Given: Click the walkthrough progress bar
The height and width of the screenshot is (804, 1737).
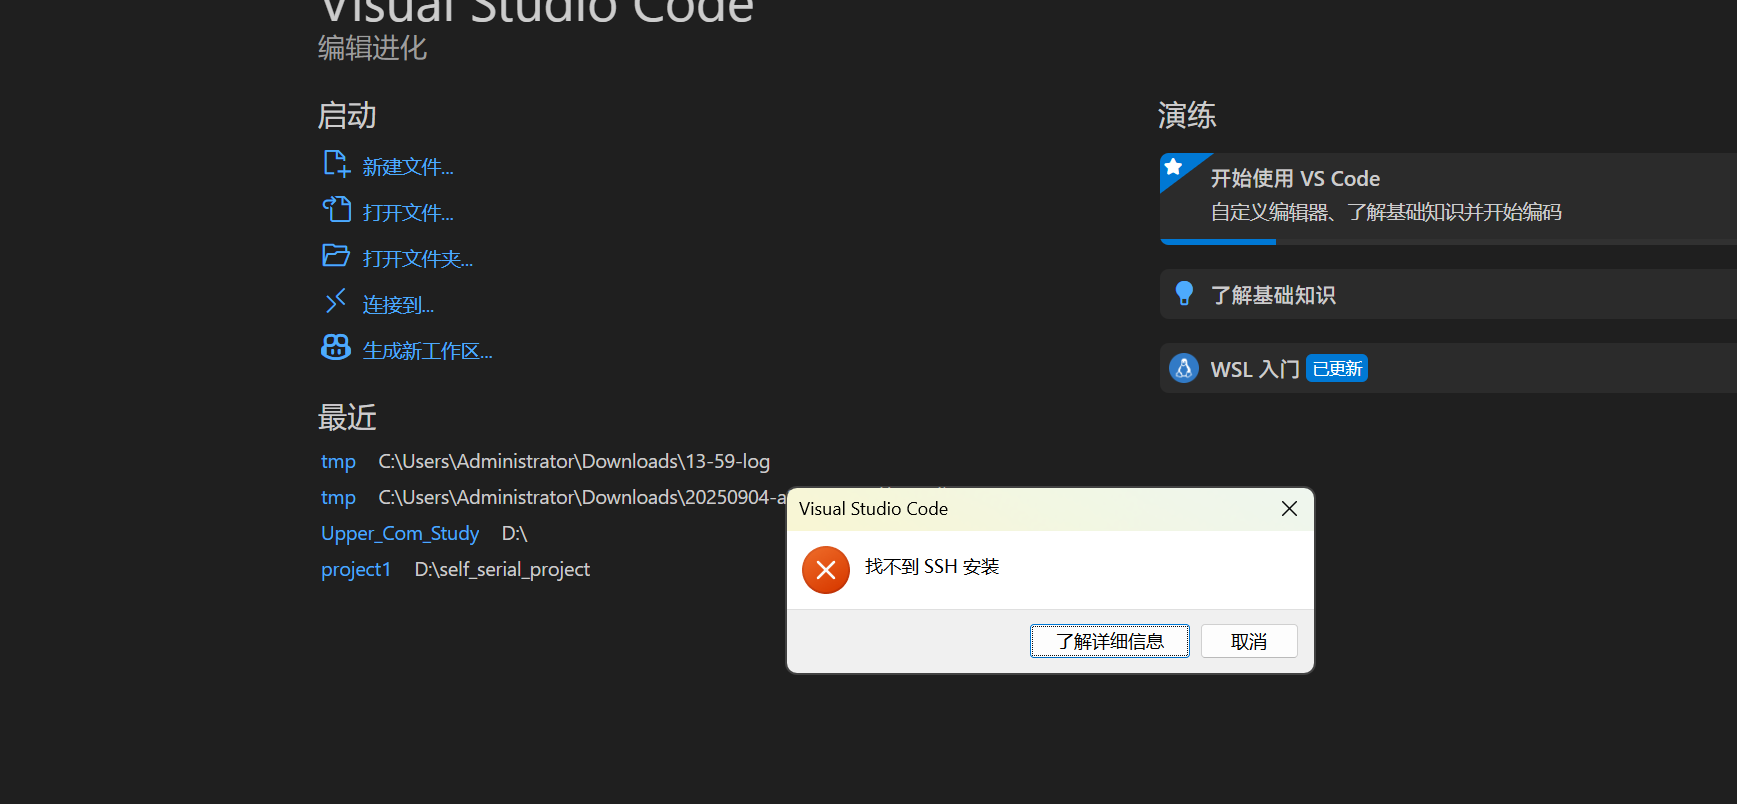Looking at the screenshot, I should coord(1448,242).
